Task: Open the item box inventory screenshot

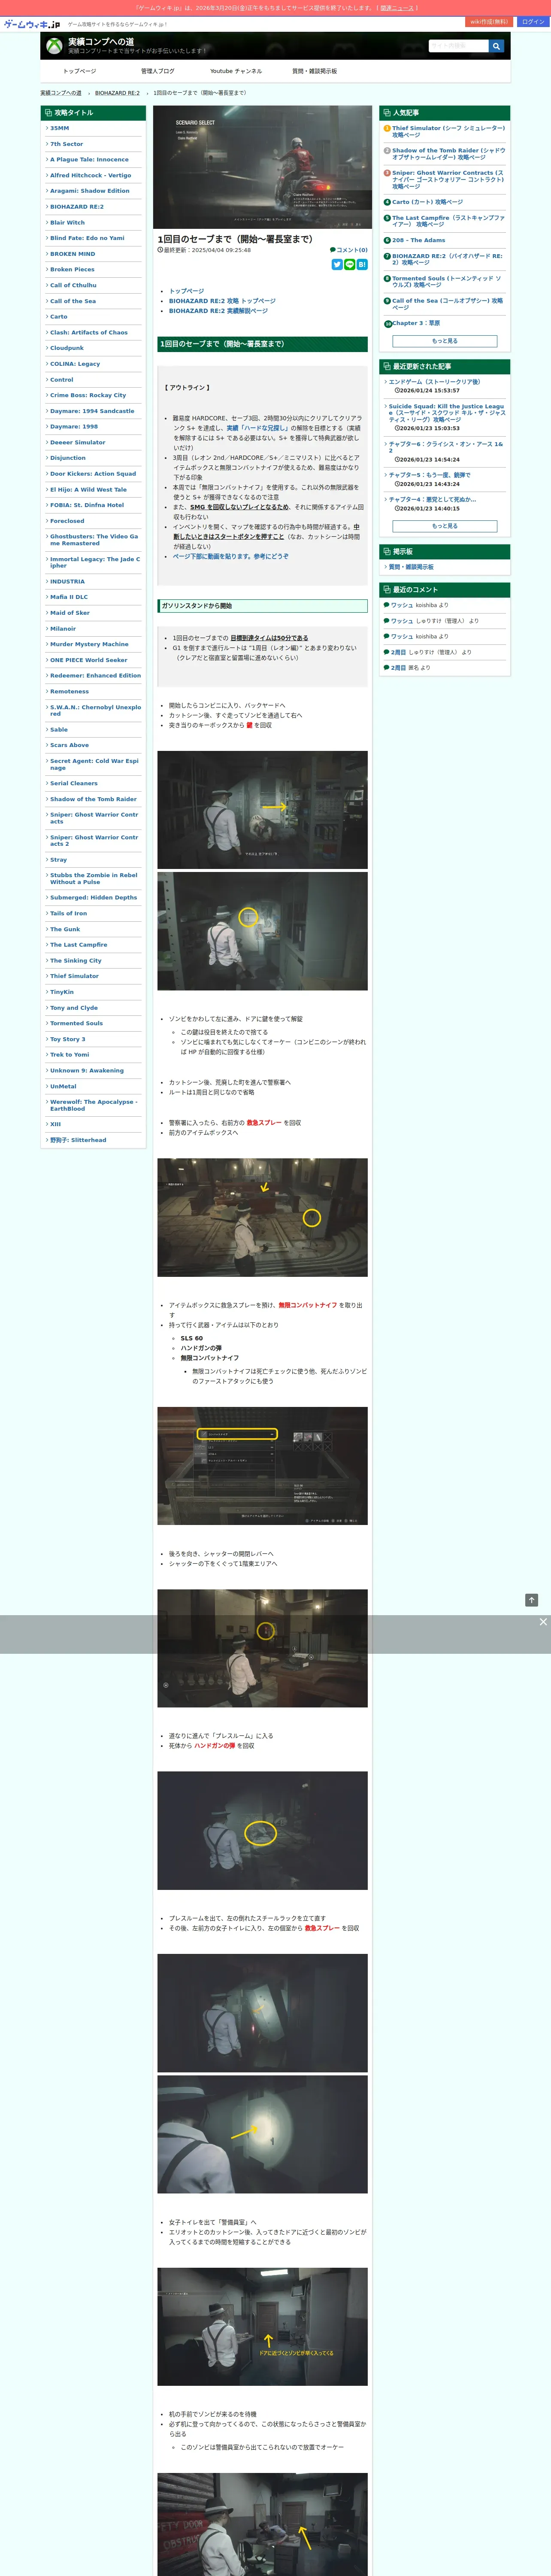Action: point(262,1466)
